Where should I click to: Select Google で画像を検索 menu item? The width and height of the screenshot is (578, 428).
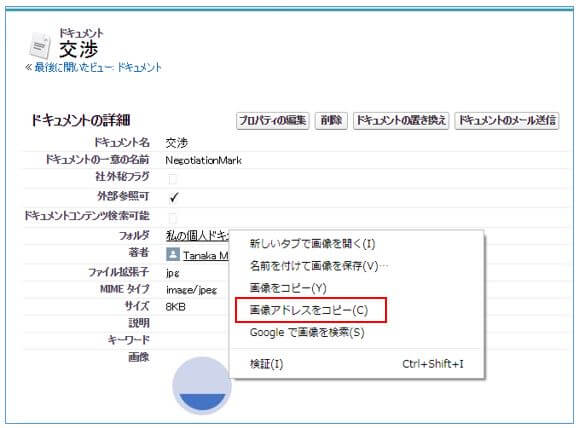[x=307, y=332]
